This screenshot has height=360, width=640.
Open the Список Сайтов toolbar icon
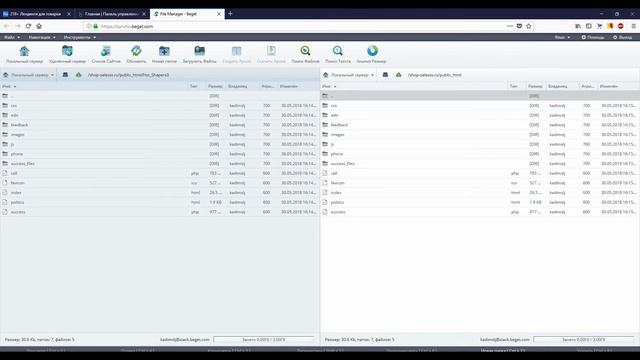pyautogui.click(x=106, y=54)
